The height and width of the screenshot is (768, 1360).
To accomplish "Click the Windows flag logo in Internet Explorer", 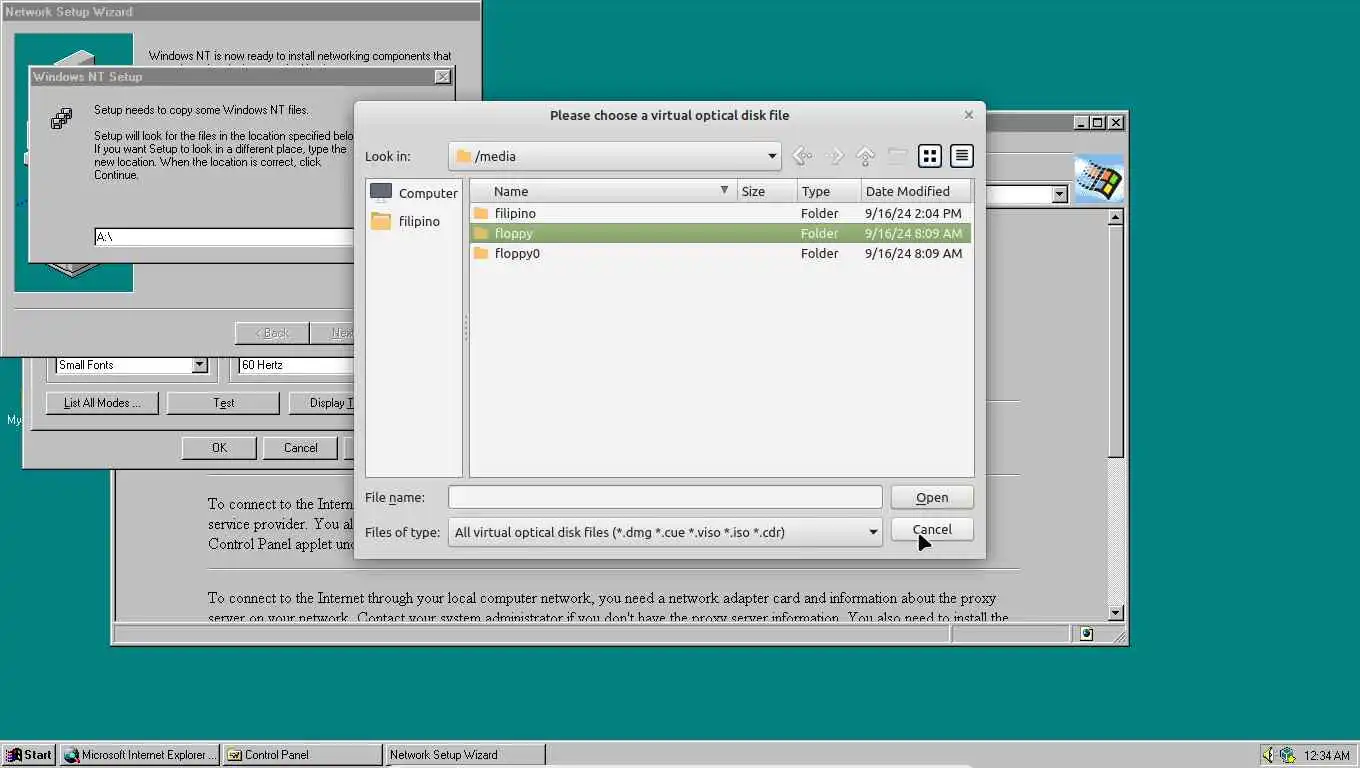I will [1099, 180].
